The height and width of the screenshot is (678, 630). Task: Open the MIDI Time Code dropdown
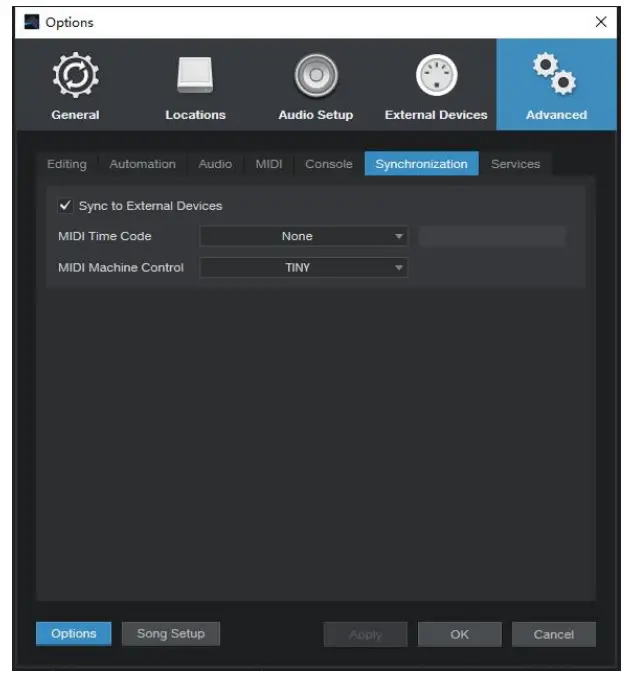pos(304,237)
